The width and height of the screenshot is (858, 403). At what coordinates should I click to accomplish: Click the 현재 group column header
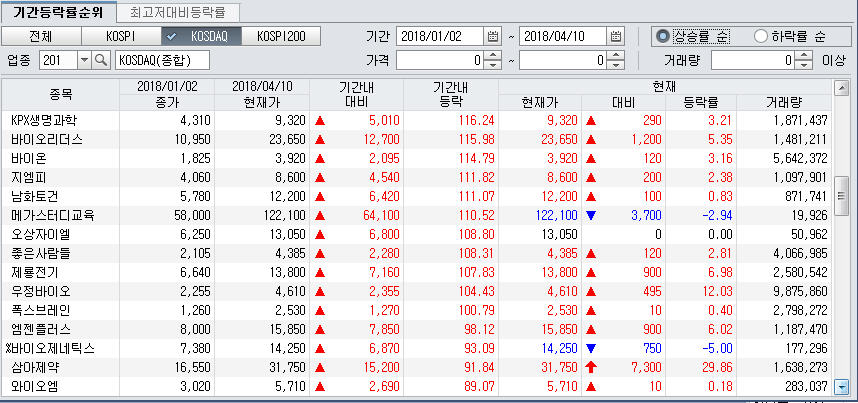pyautogui.click(x=665, y=87)
